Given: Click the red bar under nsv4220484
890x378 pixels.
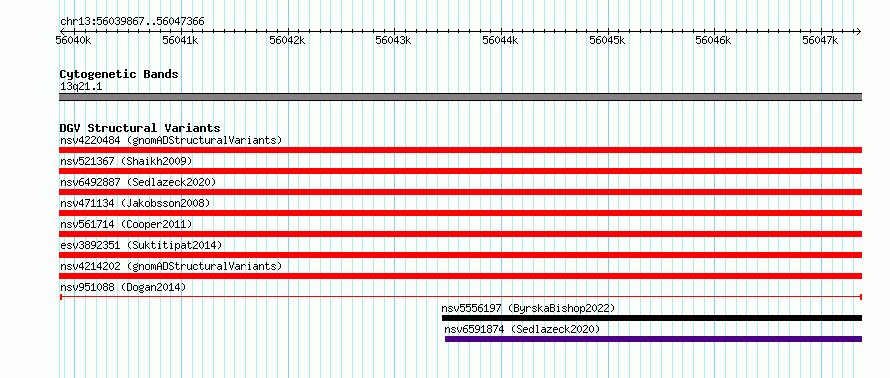Looking at the screenshot, I should (x=460, y=150).
